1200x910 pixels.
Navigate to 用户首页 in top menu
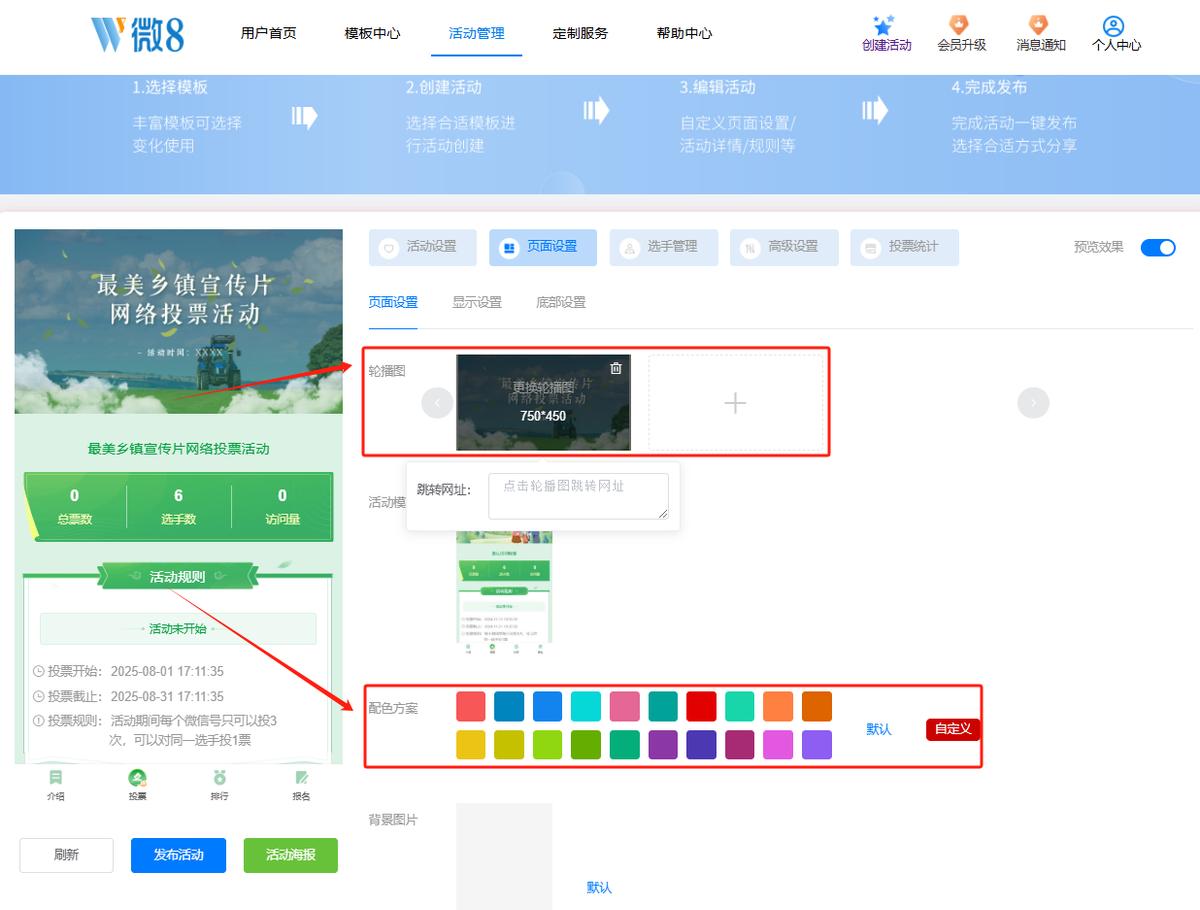pyautogui.click(x=269, y=33)
